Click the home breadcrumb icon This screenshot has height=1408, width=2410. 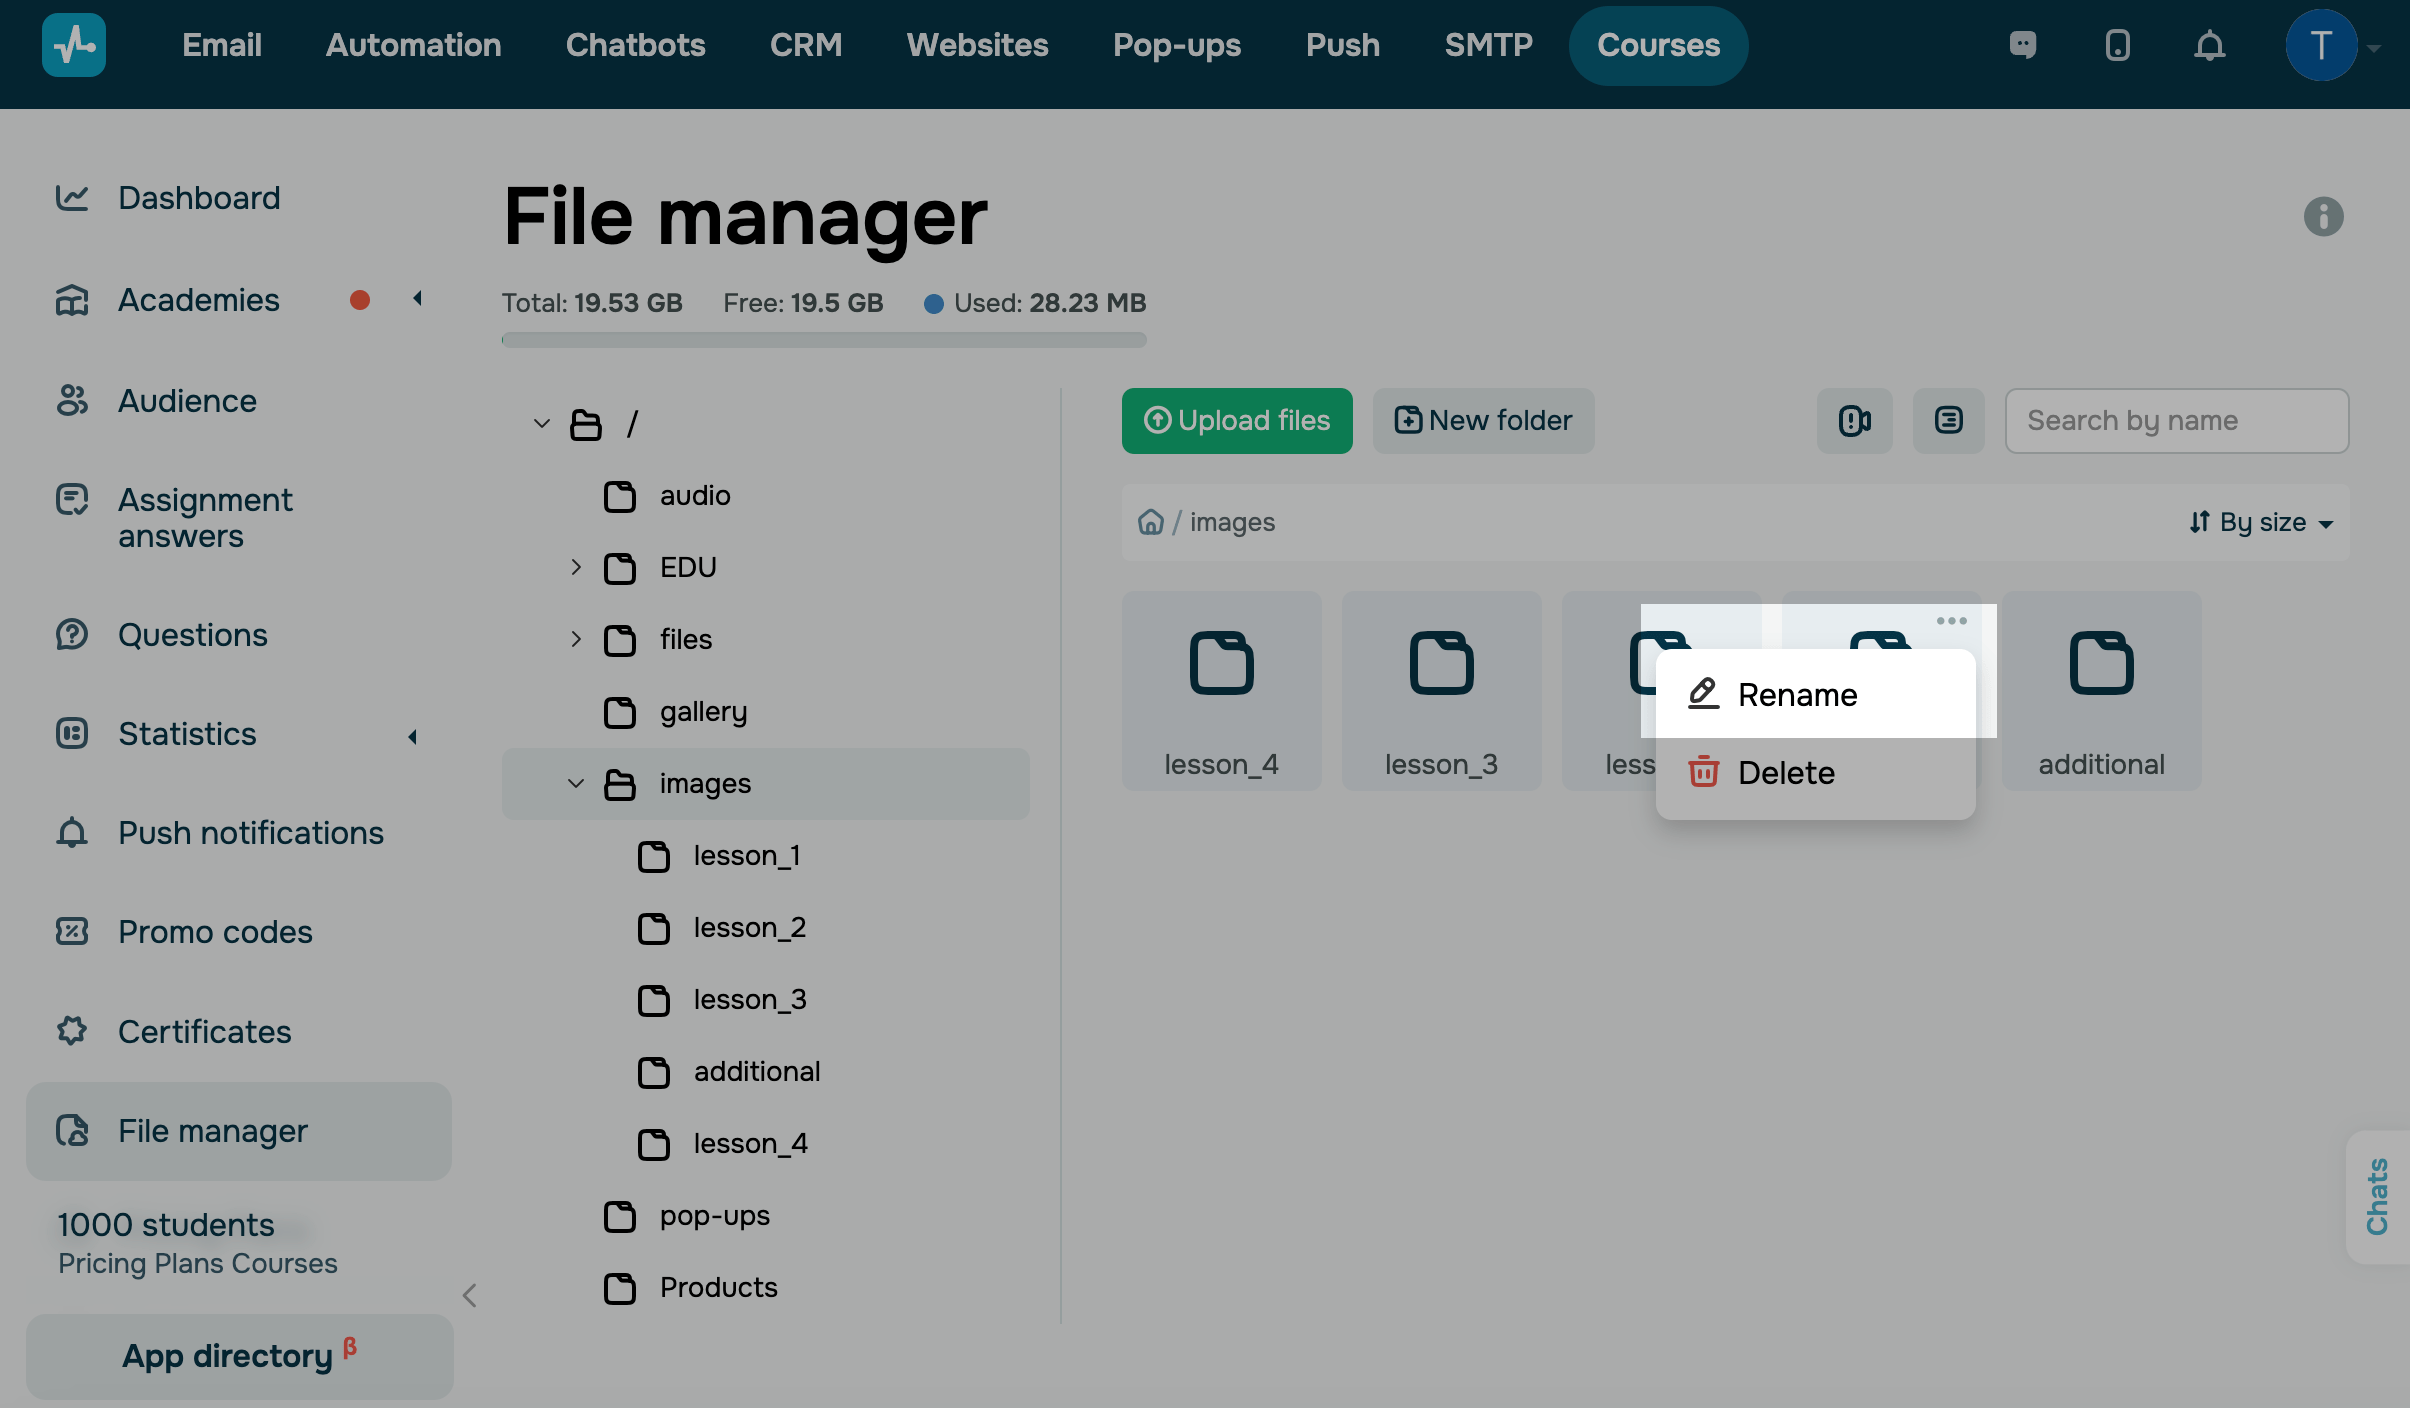[x=1151, y=522]
